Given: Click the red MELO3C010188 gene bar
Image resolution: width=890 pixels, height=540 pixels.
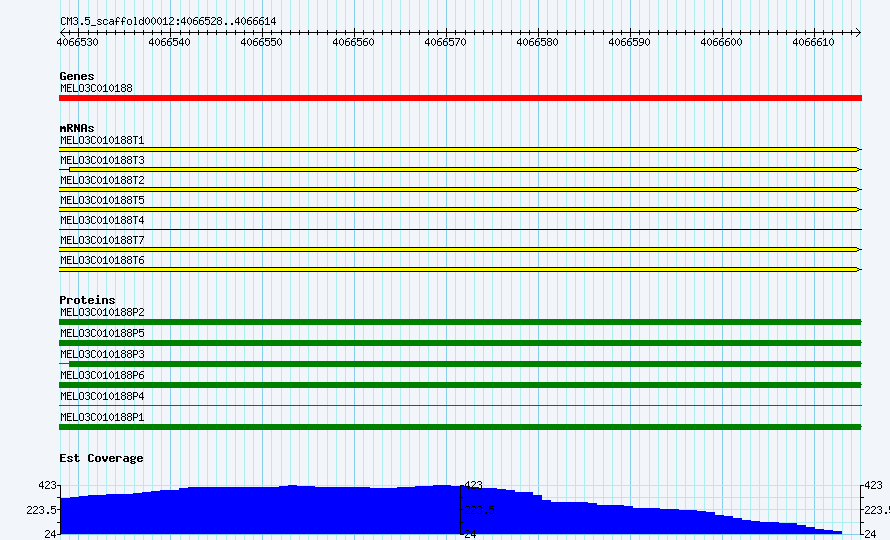Looking at the screenshot, I should (x=460, y=98).
